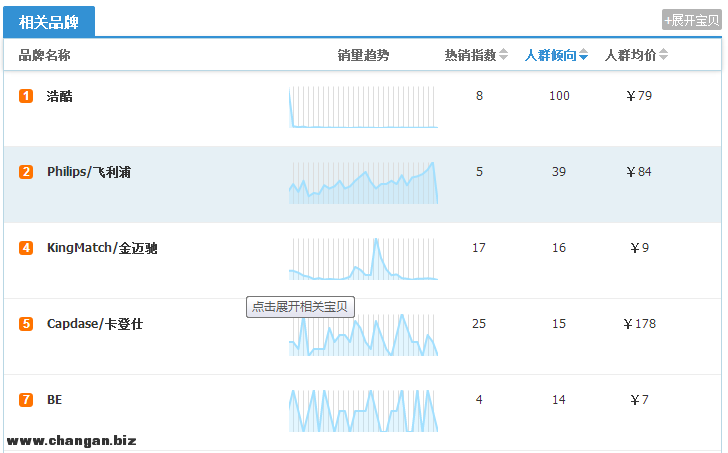Select the Philips/飞利浦 brand name

click(x=89, y=172)
